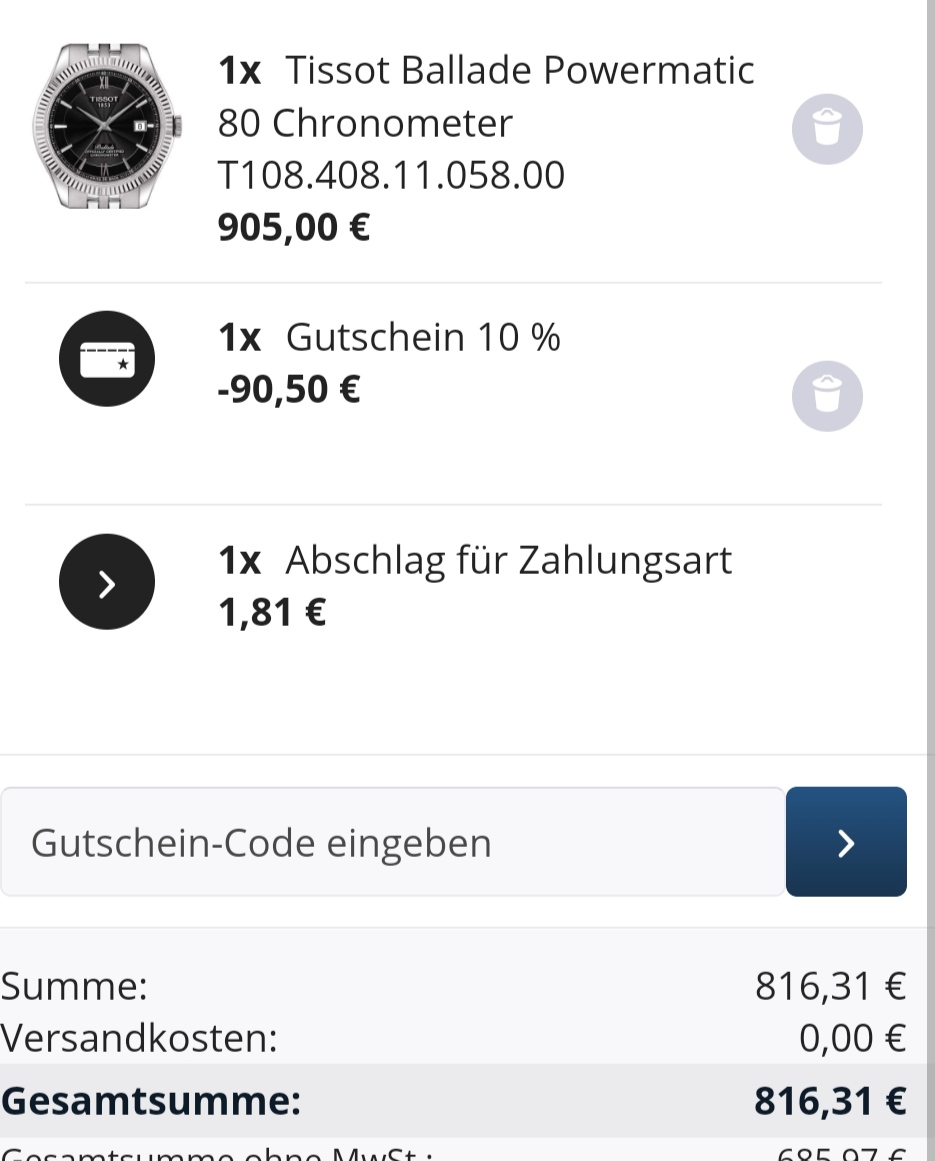935x1161 pixels.
Task: Click the bold Gesamtsumme label
Action: (151, 1101)
